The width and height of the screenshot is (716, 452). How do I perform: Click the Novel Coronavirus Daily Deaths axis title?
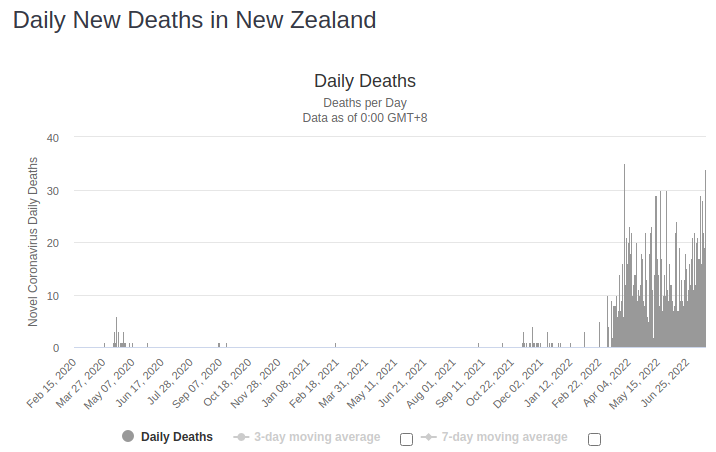33,242
